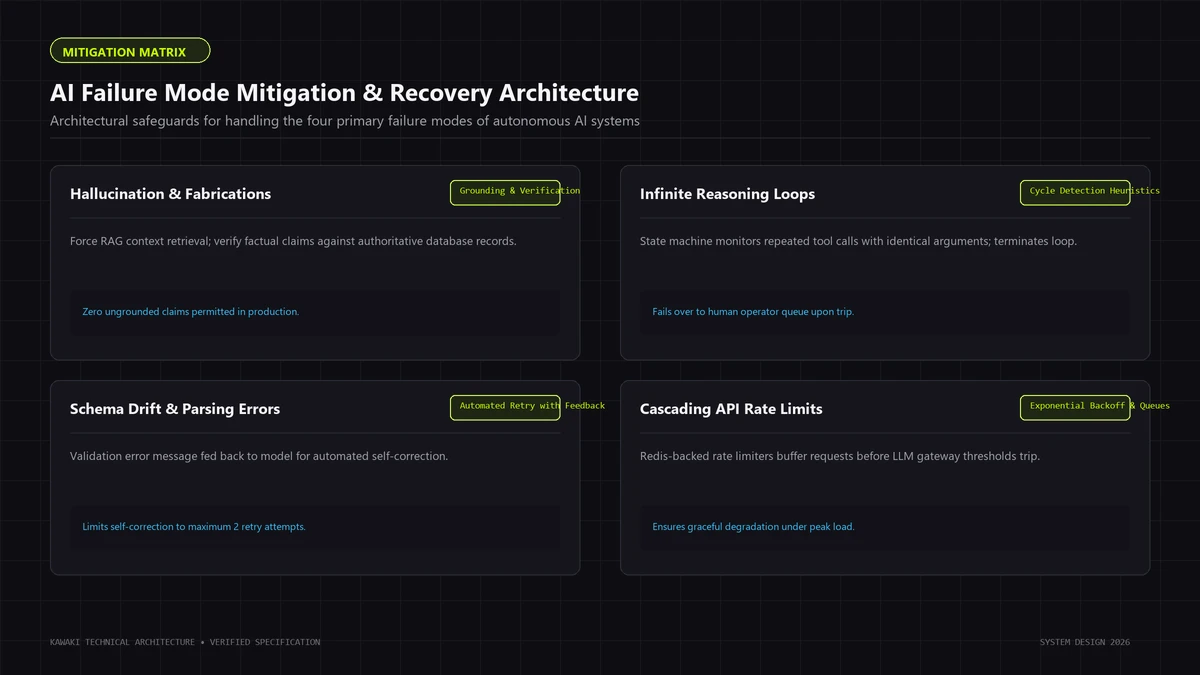Image resolution: width=1200 pixels, height=675 pixels.
Task: Click the MITIGATION MATRIX badge
Action: pyautogui.click(x=130, y=51)
